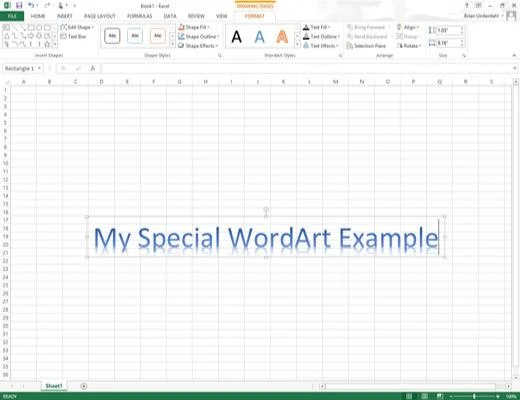Apply the blue WordArt style
Screen dimensions: 520x400
click(259, 37)
